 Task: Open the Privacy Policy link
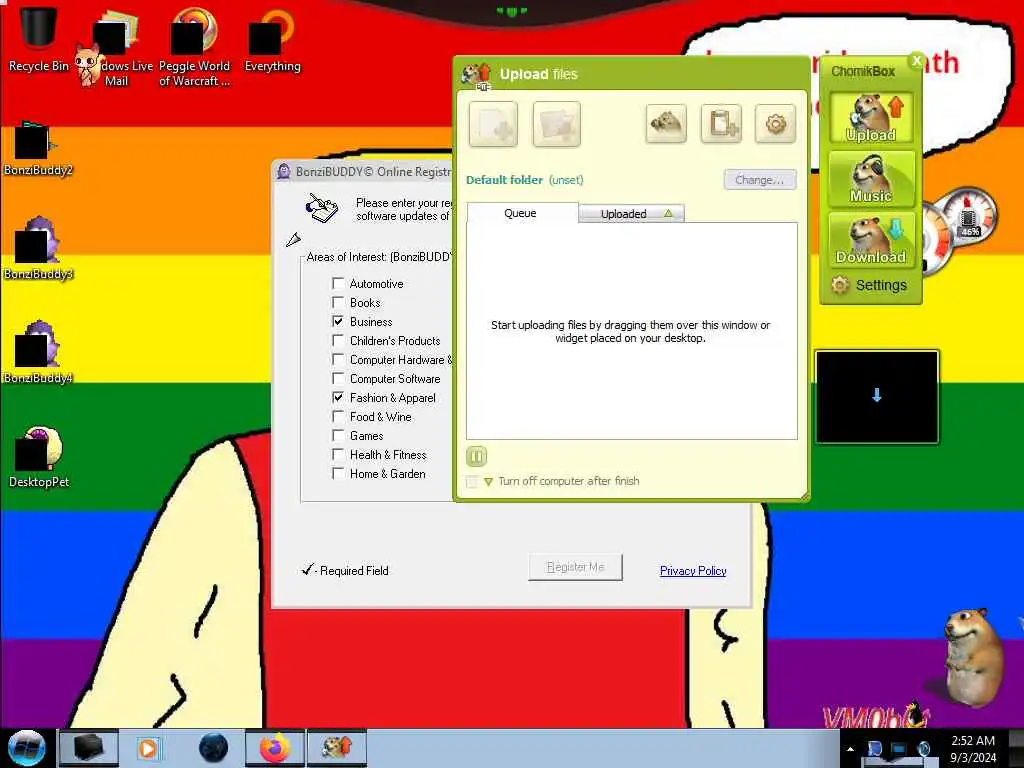(693, 571)
